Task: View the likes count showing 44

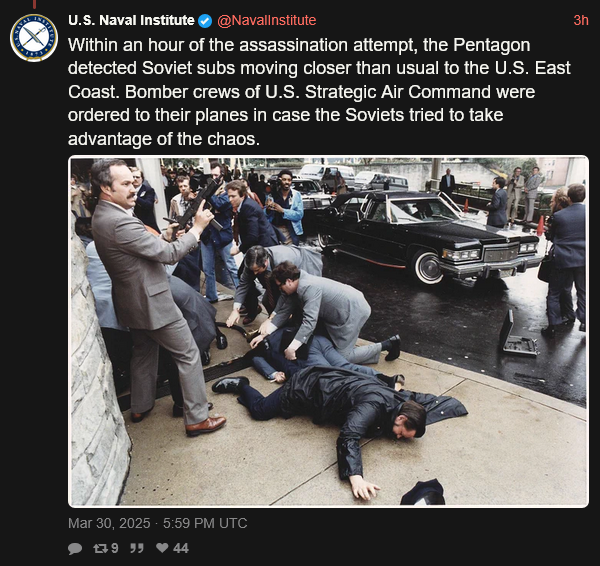Action: click(181, 548)
